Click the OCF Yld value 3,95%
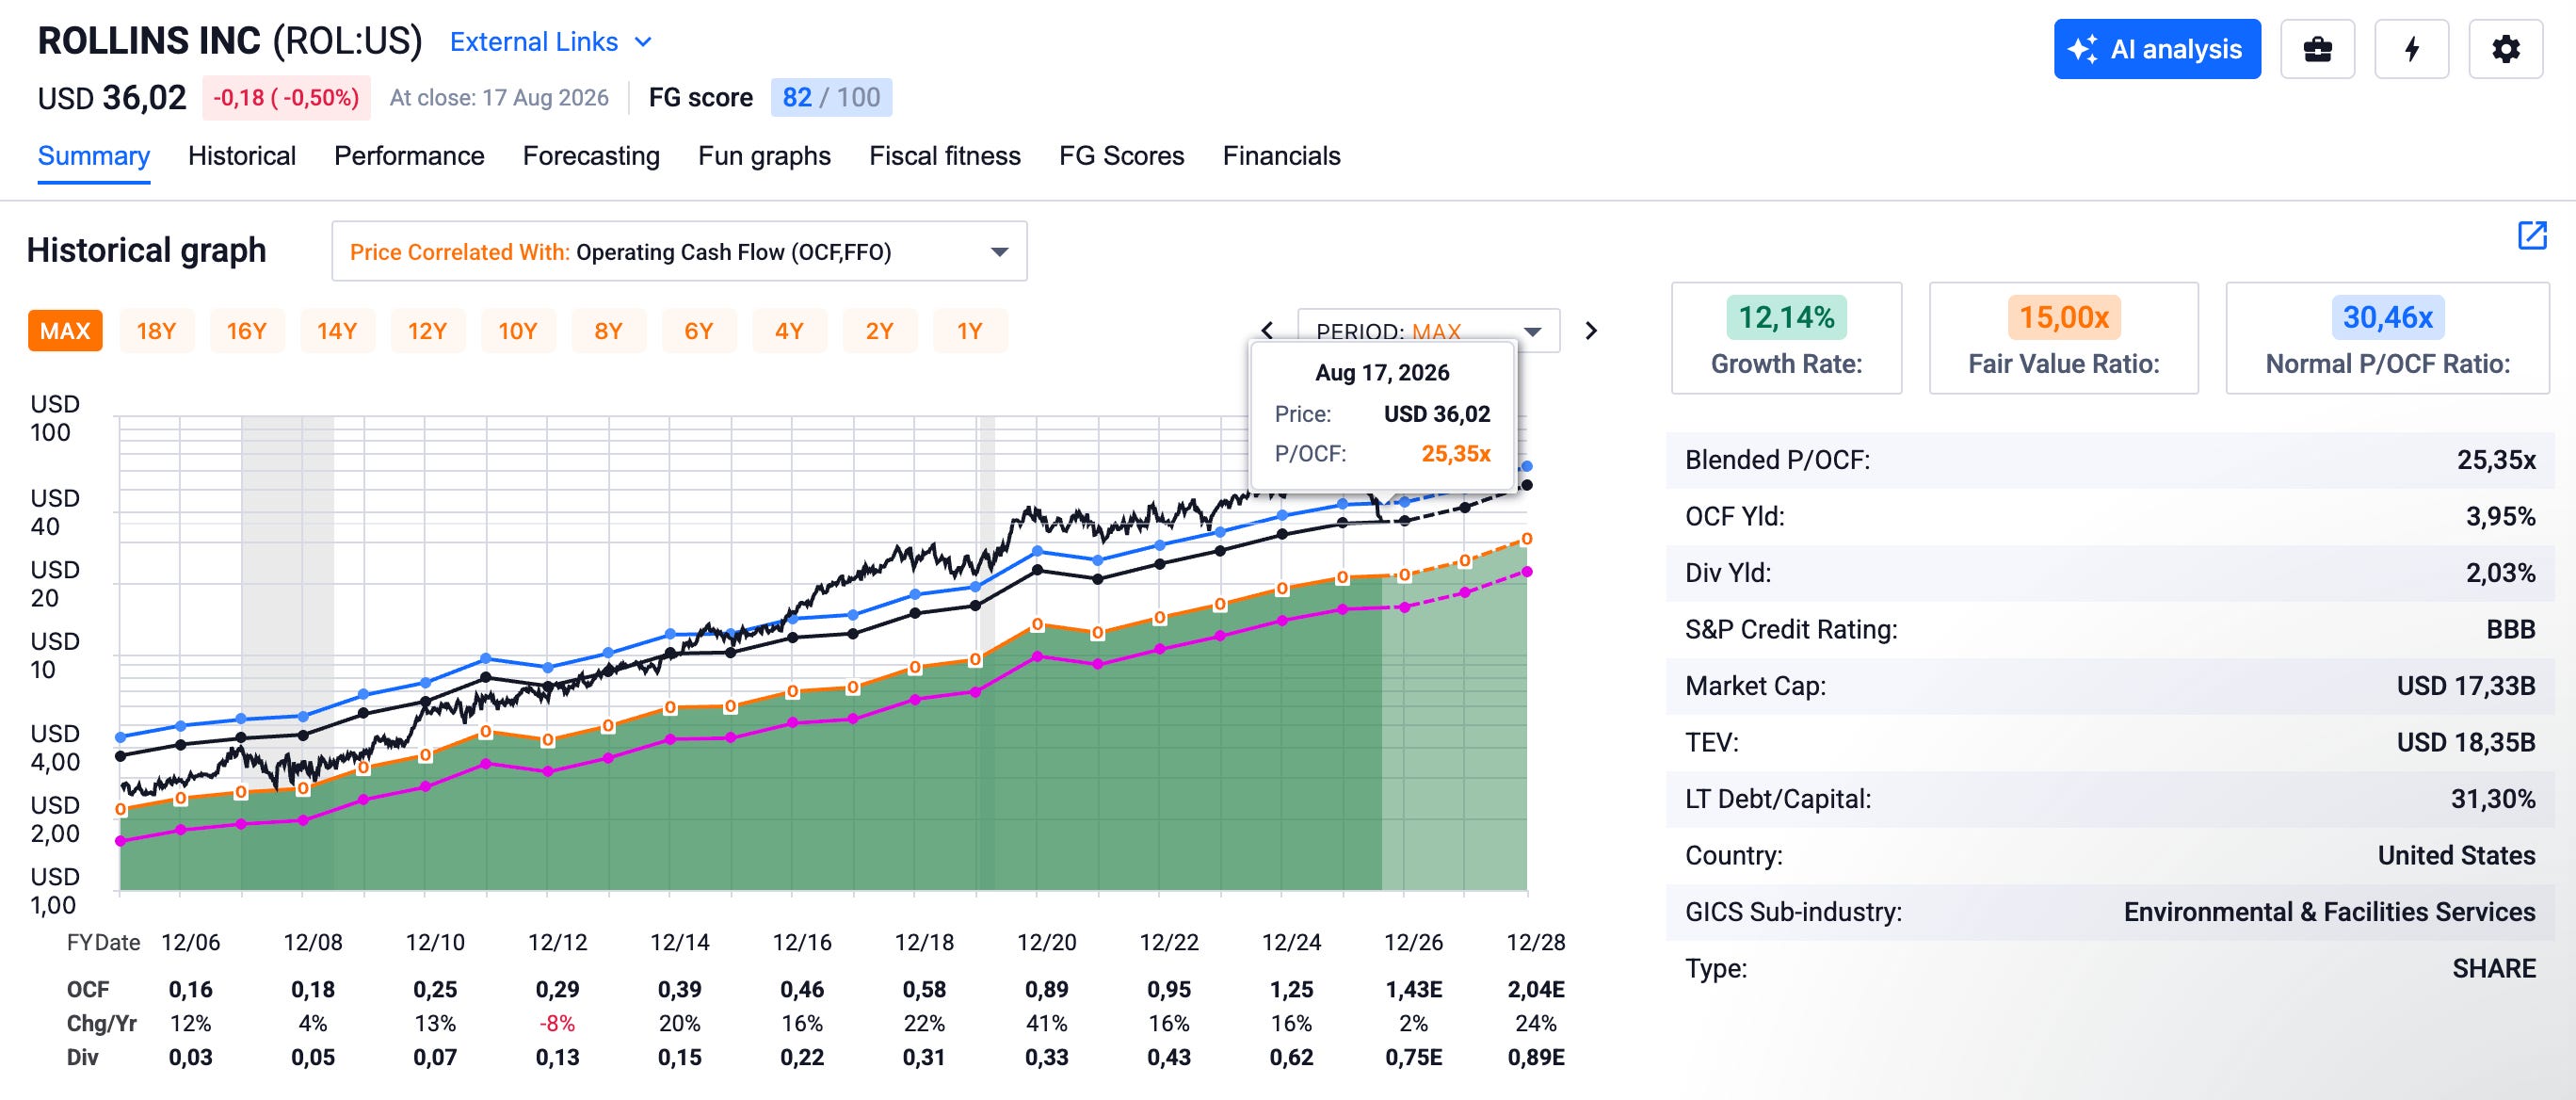 [x=2500, y=516]
